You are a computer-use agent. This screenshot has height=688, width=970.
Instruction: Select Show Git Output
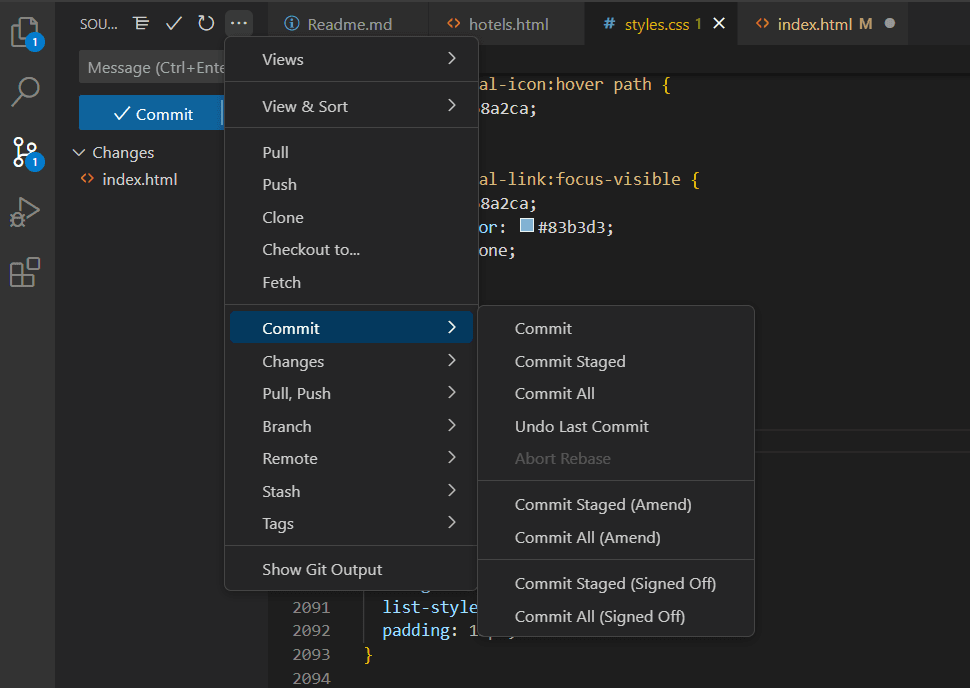pyautogui.click(x=351, y=569)
